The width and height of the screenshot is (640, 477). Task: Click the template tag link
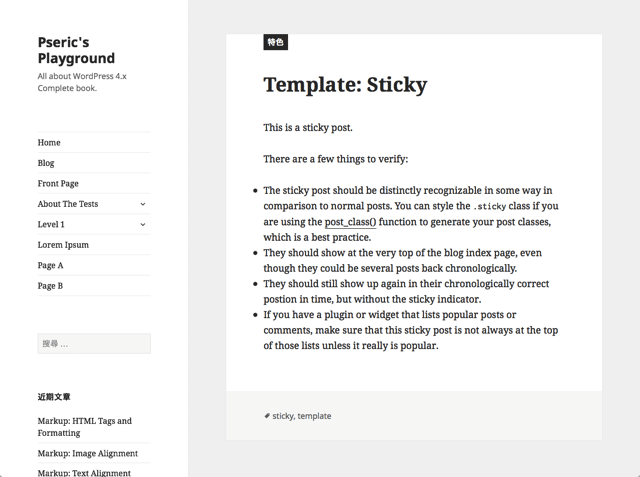coord(314,416)
